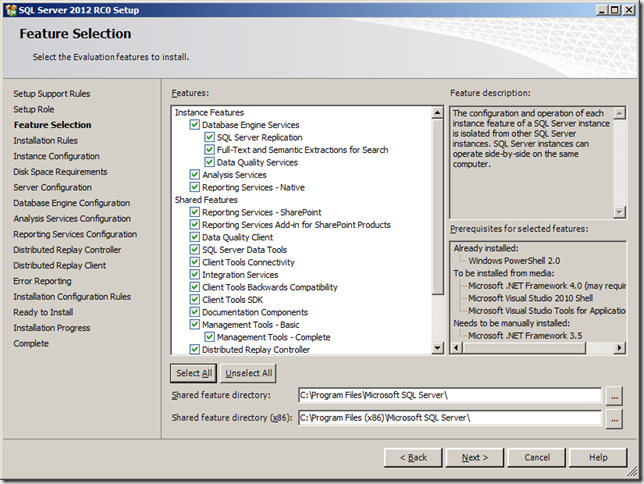Click the Prerequisites horizontal scroll left arrow
This screenshot has width=644, height=484.
[x=456, y=348]
